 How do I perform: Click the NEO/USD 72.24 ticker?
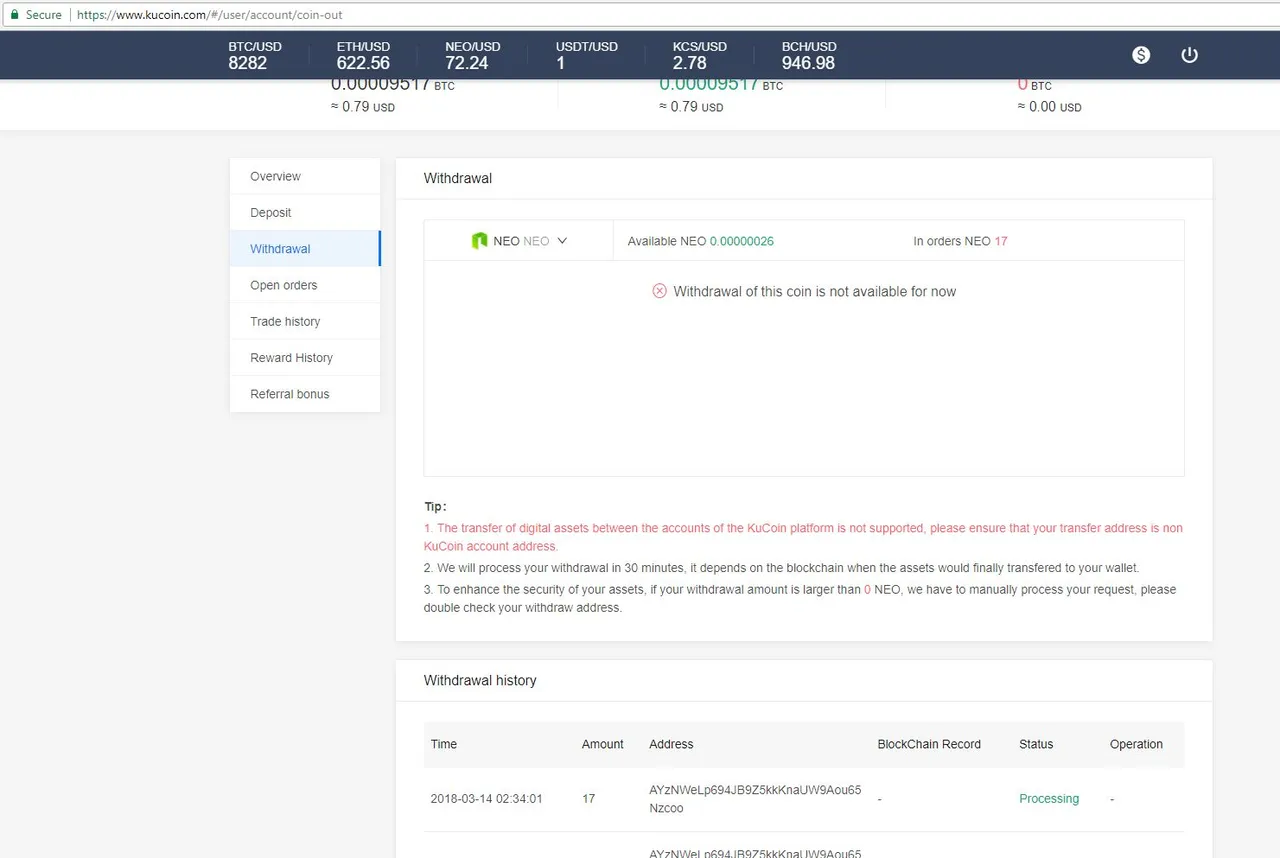(473, 55)
